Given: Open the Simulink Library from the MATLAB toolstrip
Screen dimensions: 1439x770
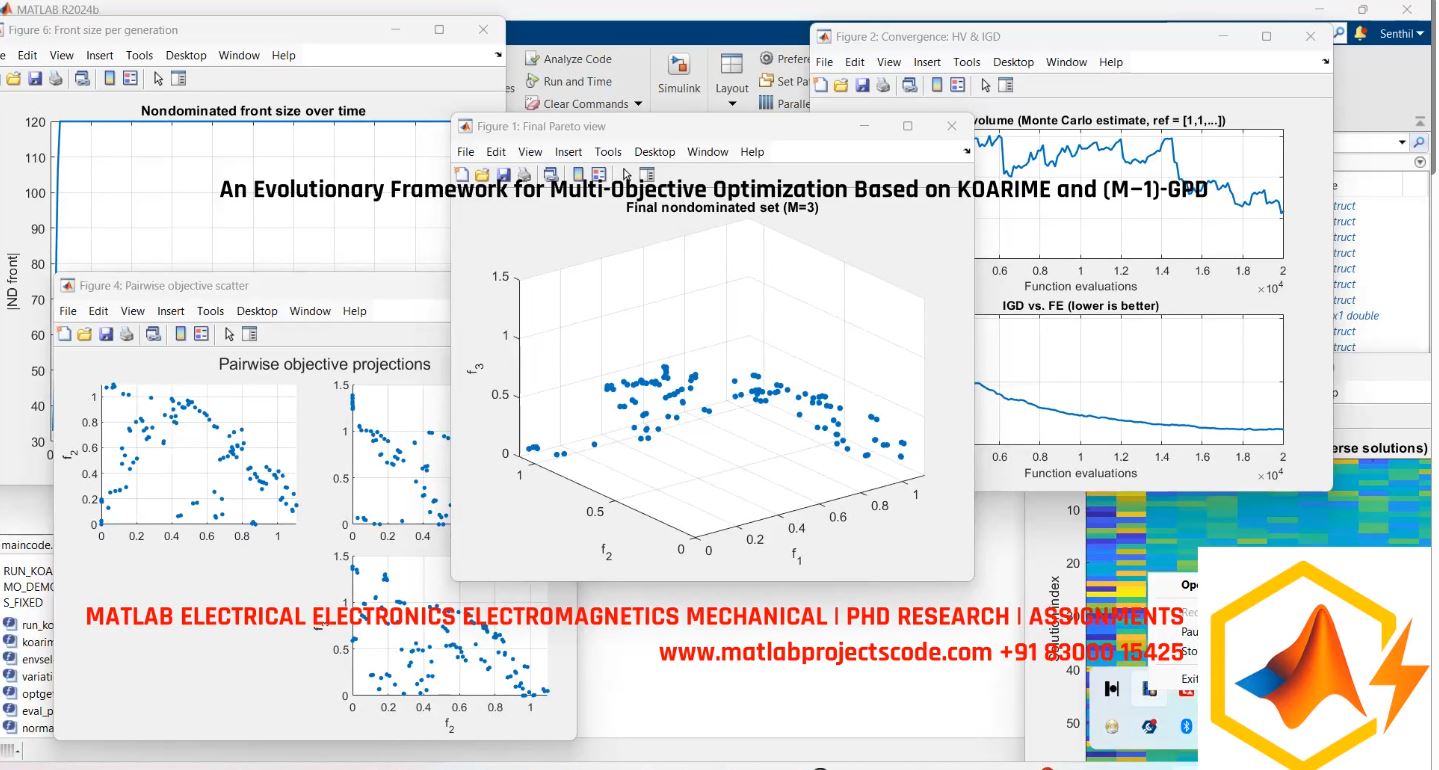Looking at the screenshot, I should pyautogui.click(x=679, y=73).
